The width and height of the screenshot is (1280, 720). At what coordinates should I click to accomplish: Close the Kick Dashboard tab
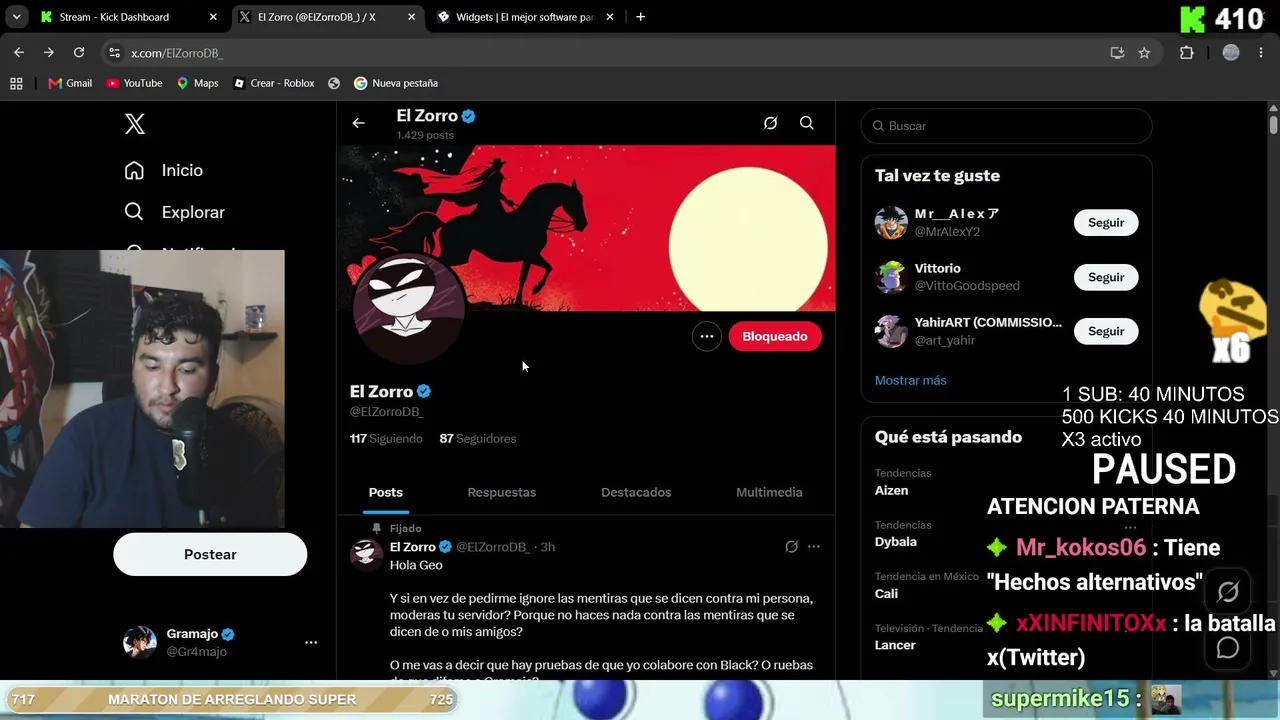point(212,17)
